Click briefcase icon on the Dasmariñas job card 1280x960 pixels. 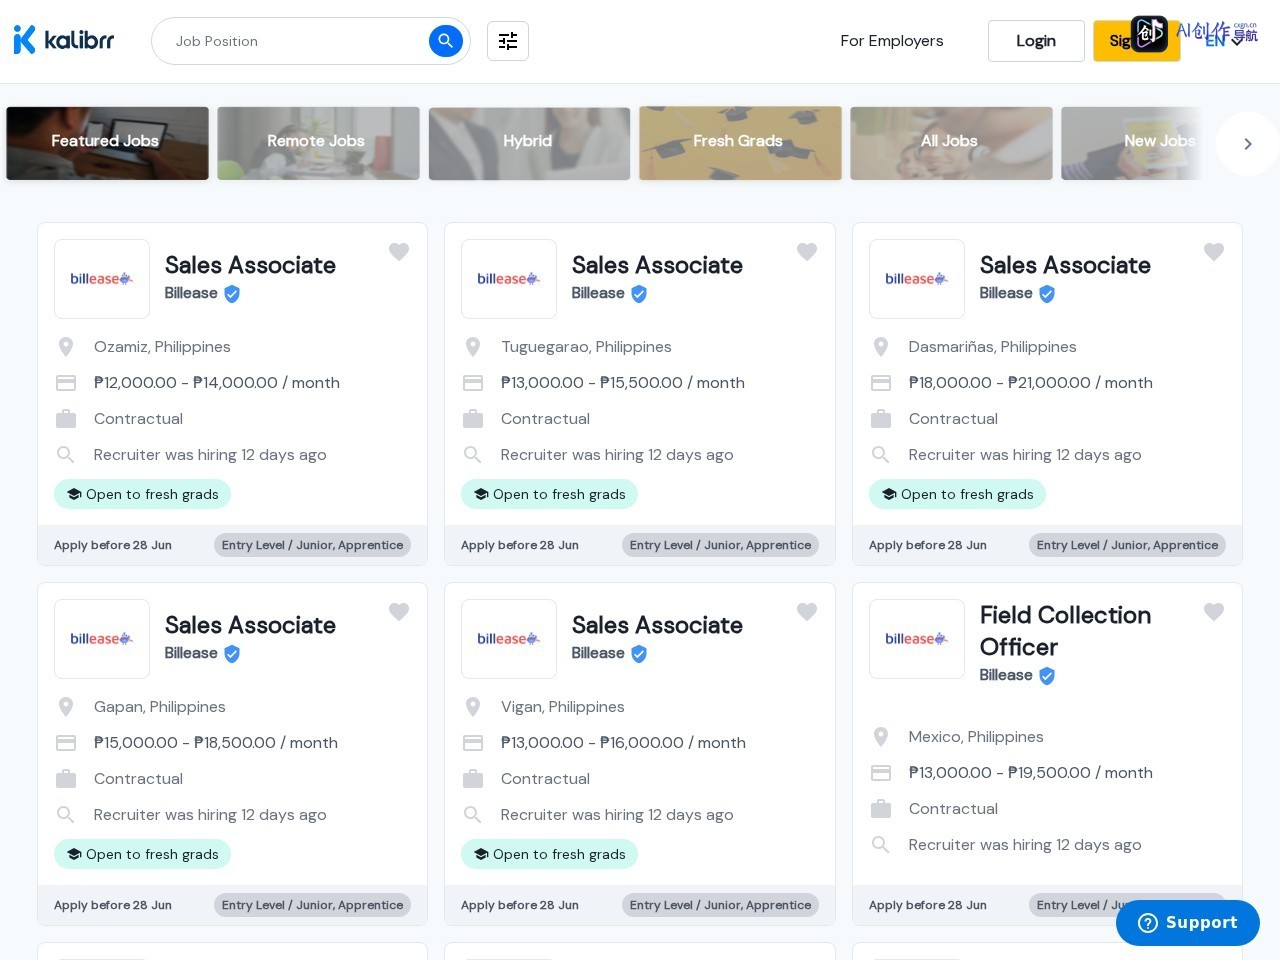coord(881,419)
